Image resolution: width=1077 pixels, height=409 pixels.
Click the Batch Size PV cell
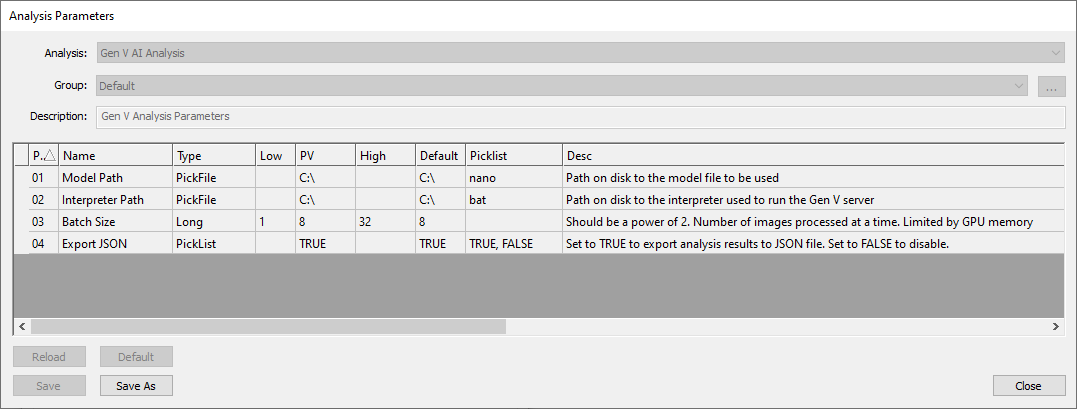pos(324,222)
